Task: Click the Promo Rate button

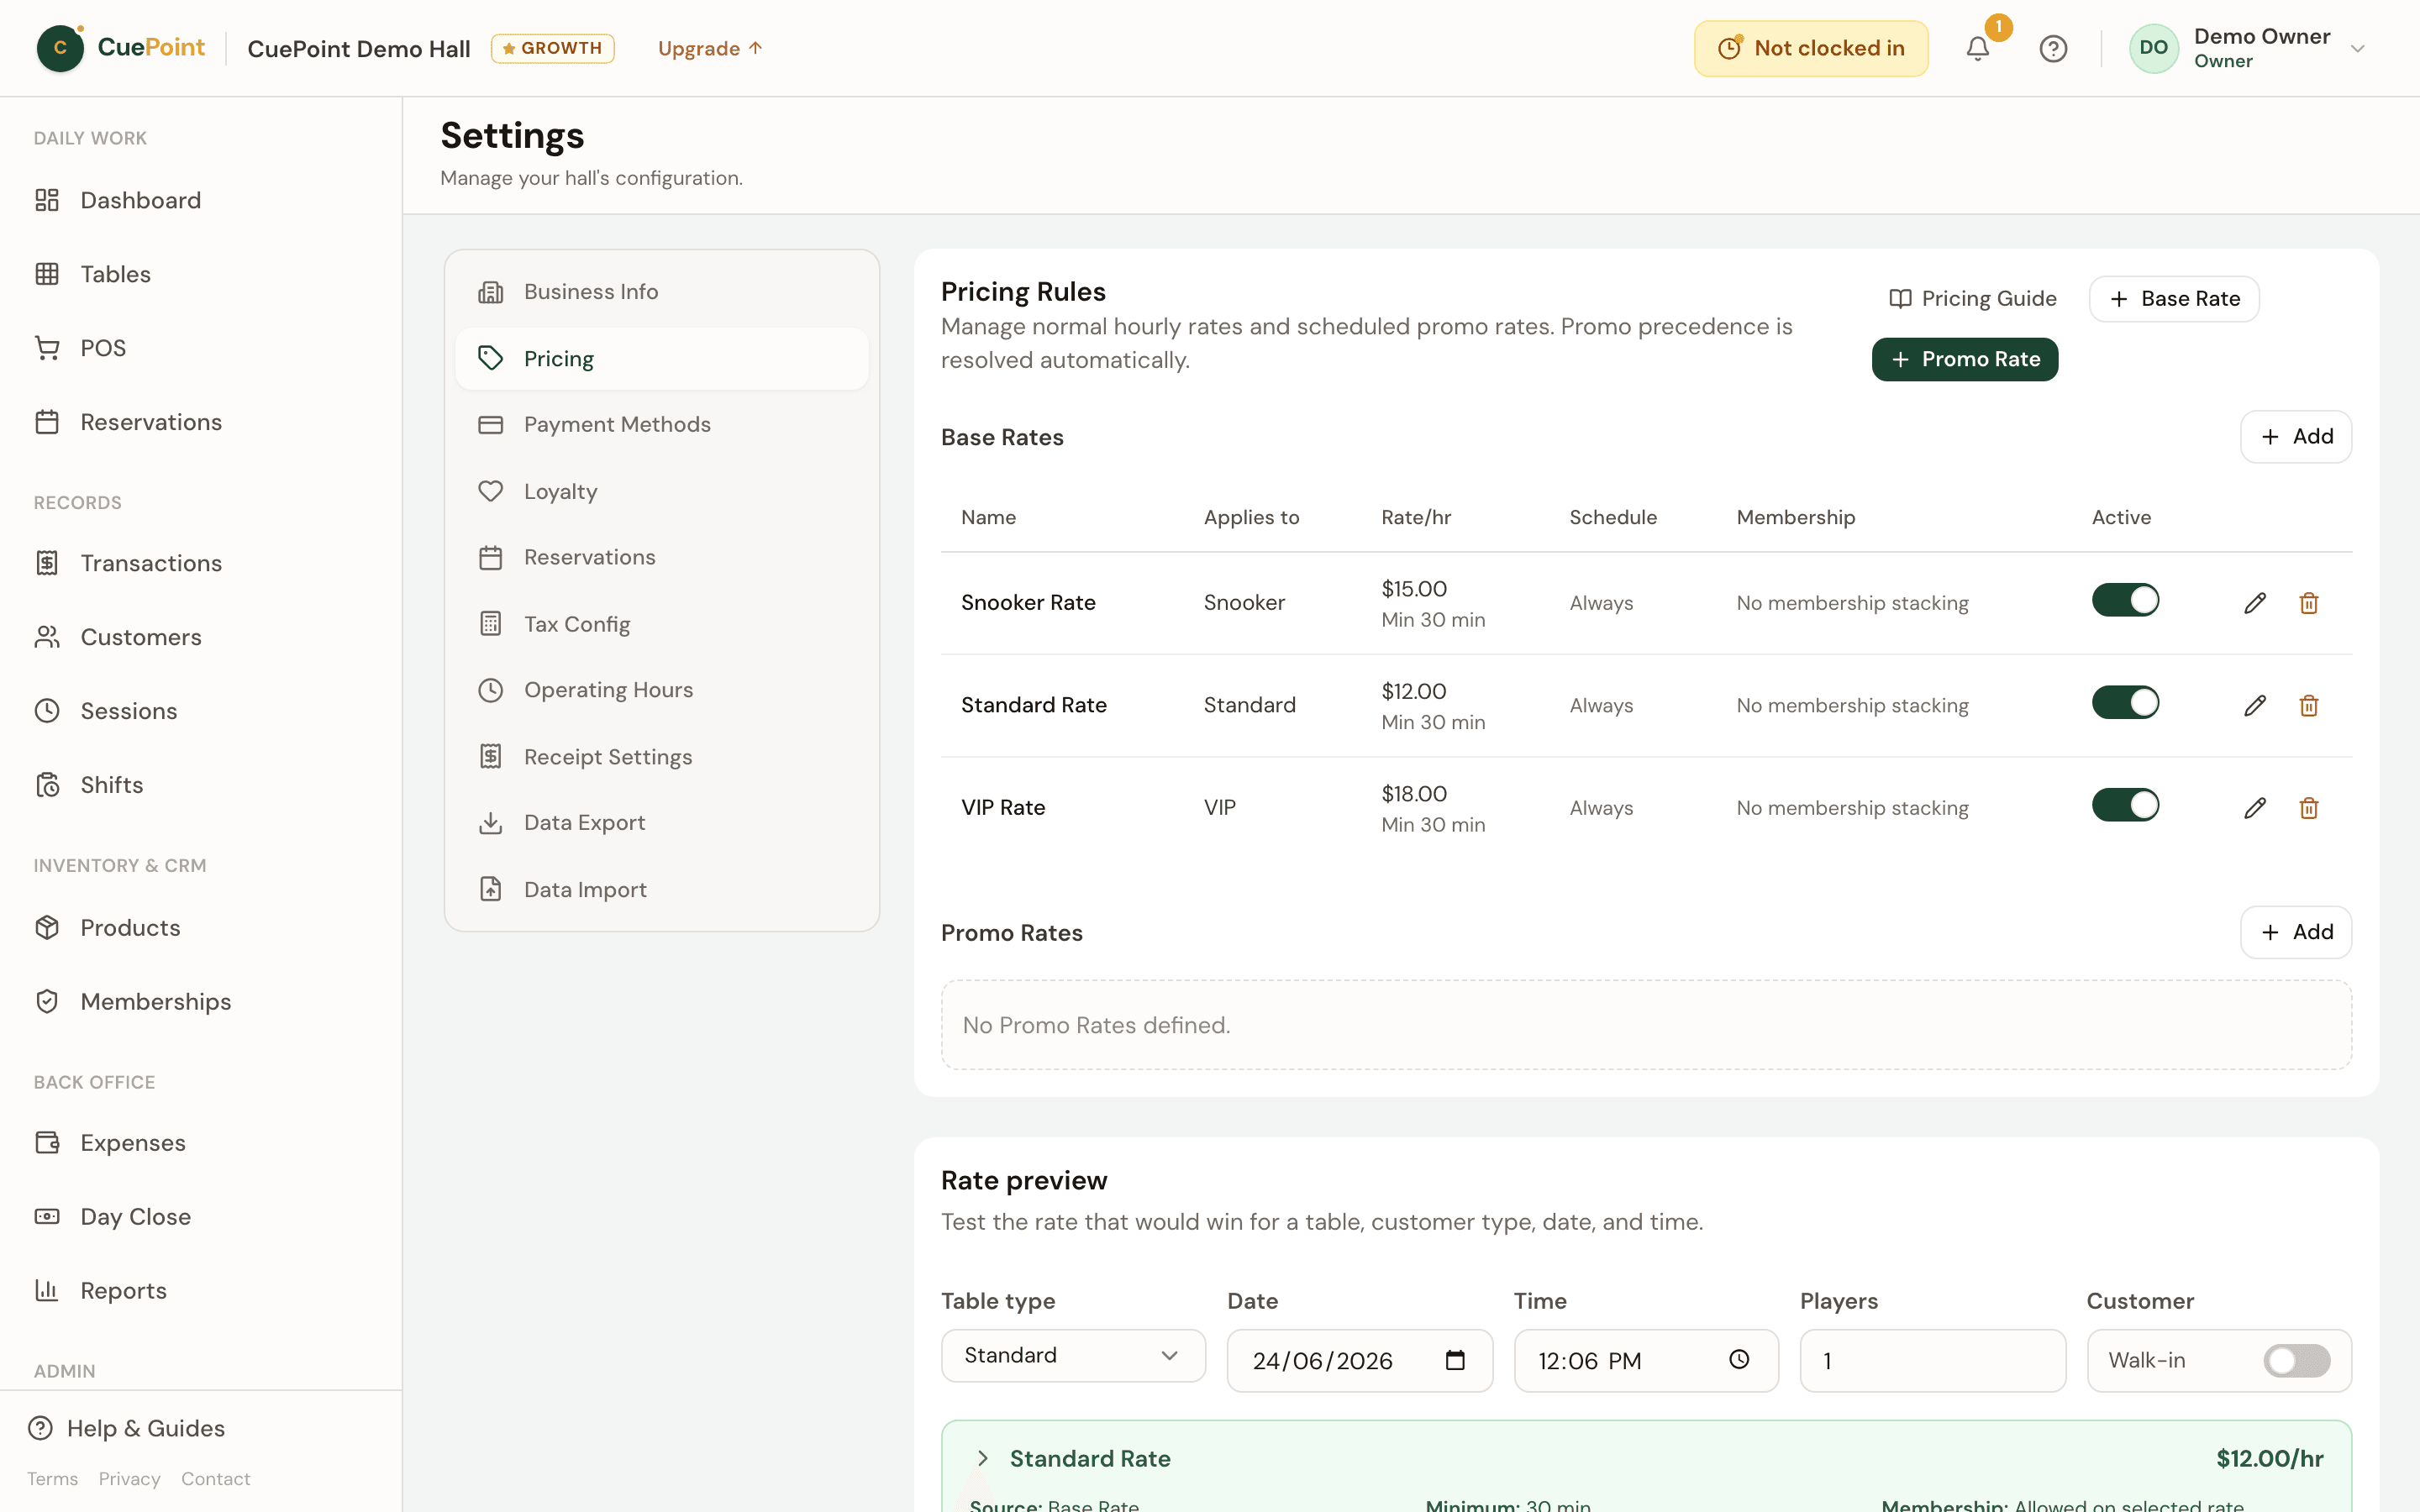Action: point(1964,359)
